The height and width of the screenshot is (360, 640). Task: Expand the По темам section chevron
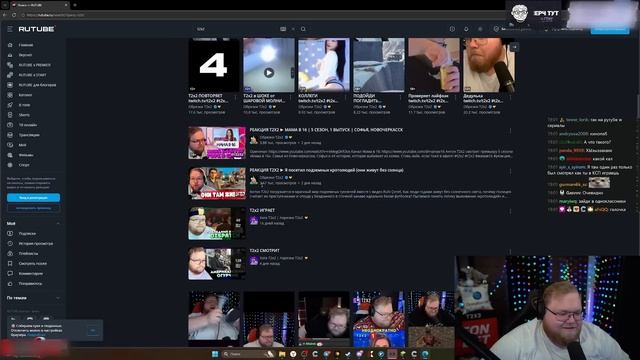[58, 298]
